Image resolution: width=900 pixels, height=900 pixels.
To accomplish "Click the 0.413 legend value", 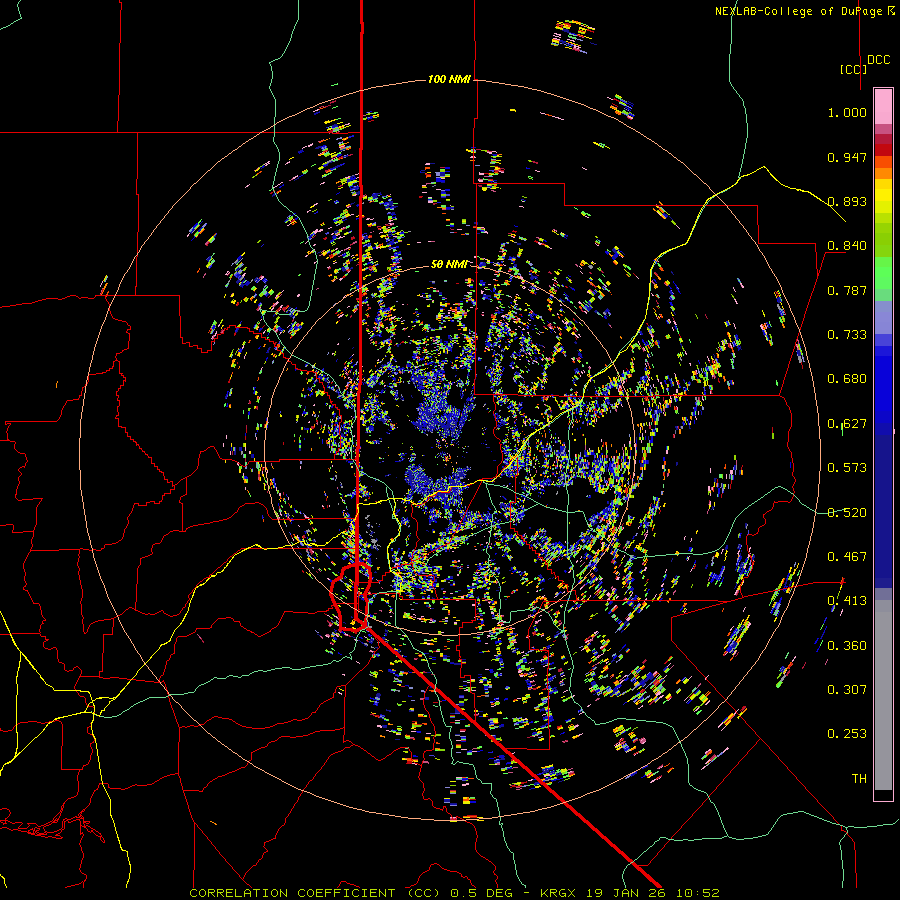I will tap(847, 601).
